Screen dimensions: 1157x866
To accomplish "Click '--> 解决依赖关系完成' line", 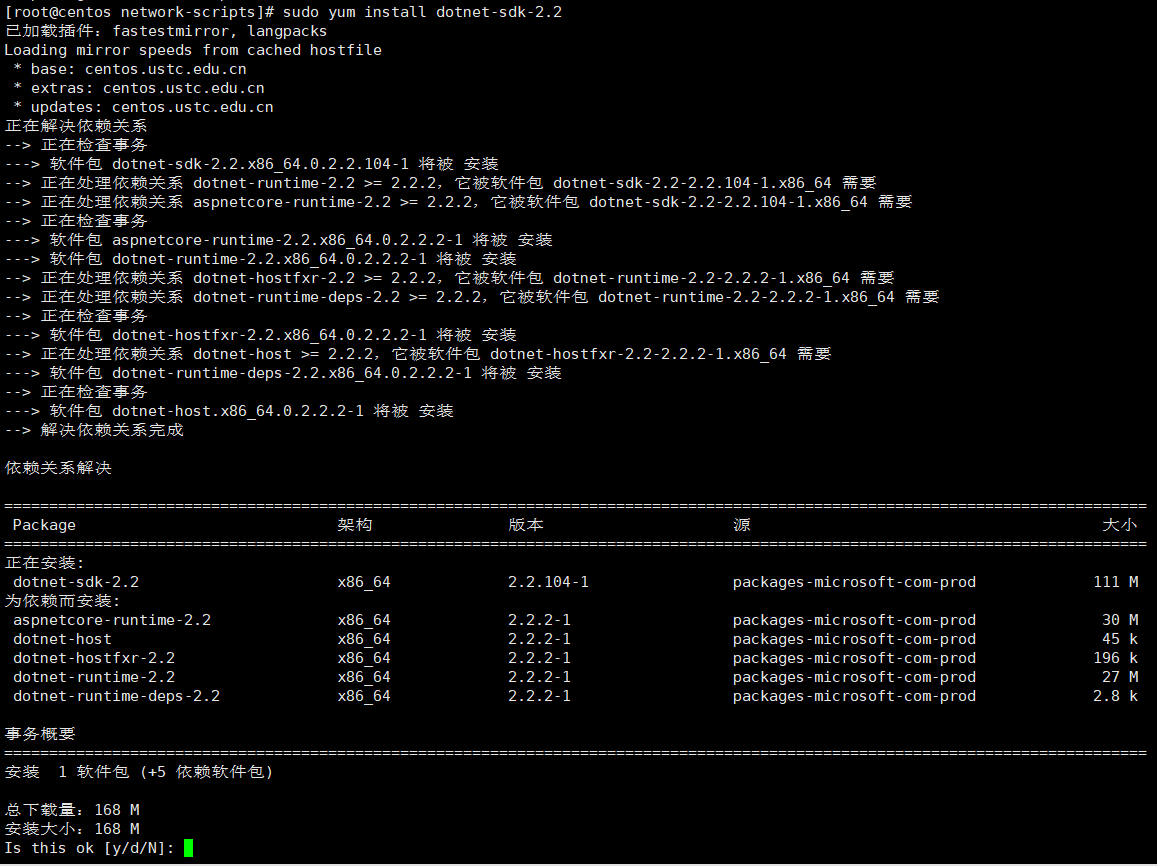I will coord(94,430).
